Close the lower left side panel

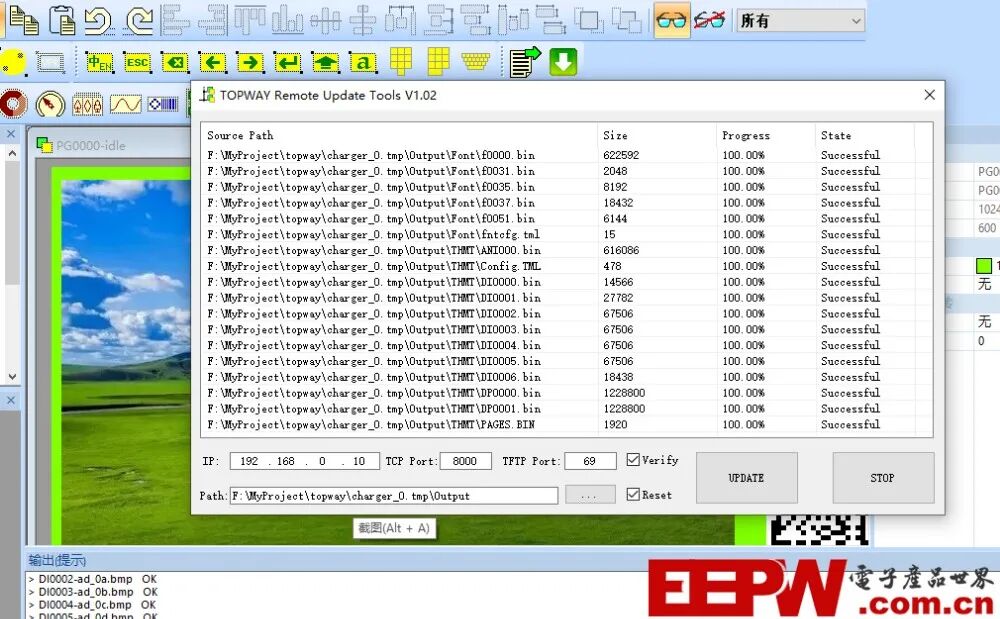[11, 400]
